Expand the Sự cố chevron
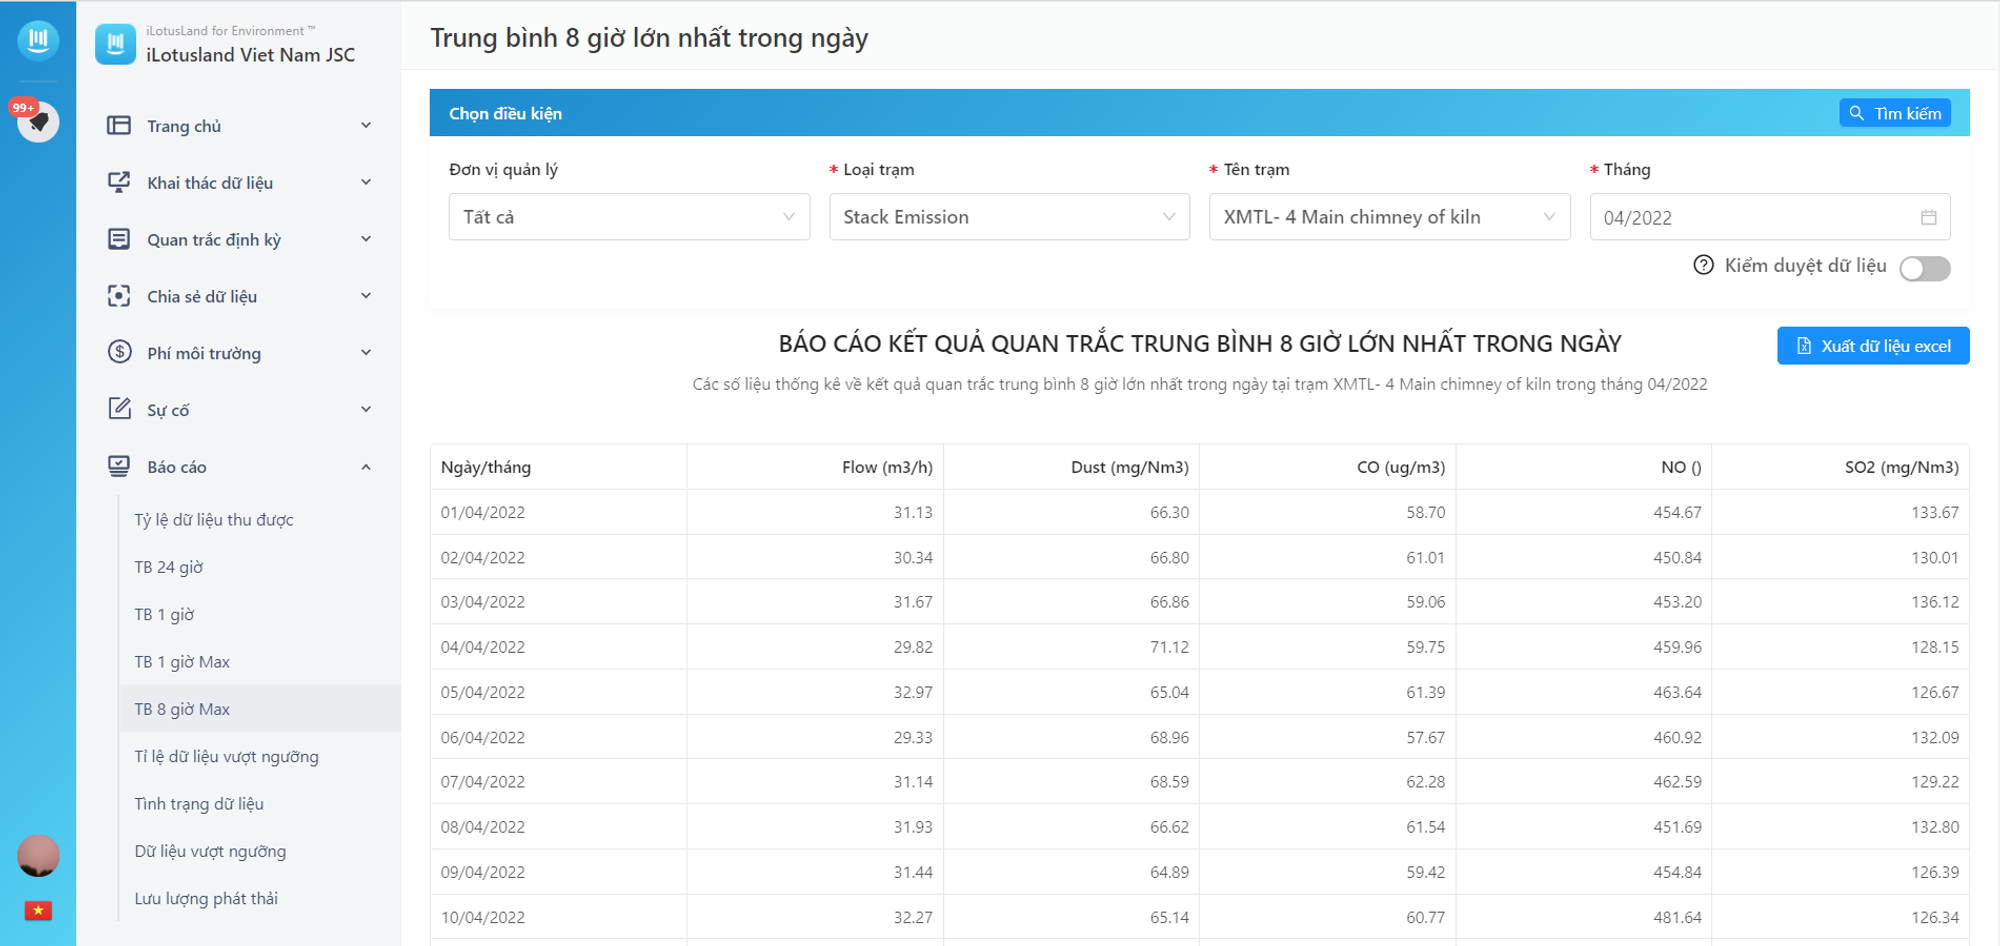The height and width of the screenshot is (946, 2000). [366, 409]
